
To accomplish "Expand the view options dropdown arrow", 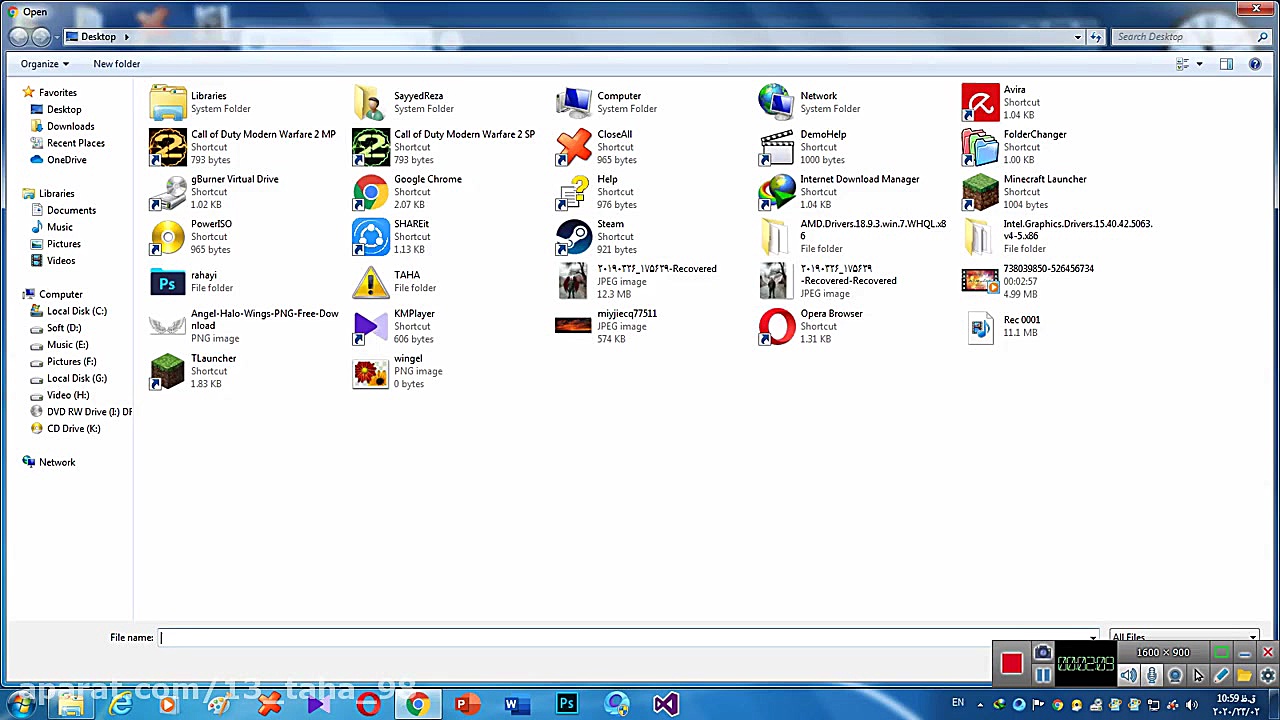I will 1199,64.
